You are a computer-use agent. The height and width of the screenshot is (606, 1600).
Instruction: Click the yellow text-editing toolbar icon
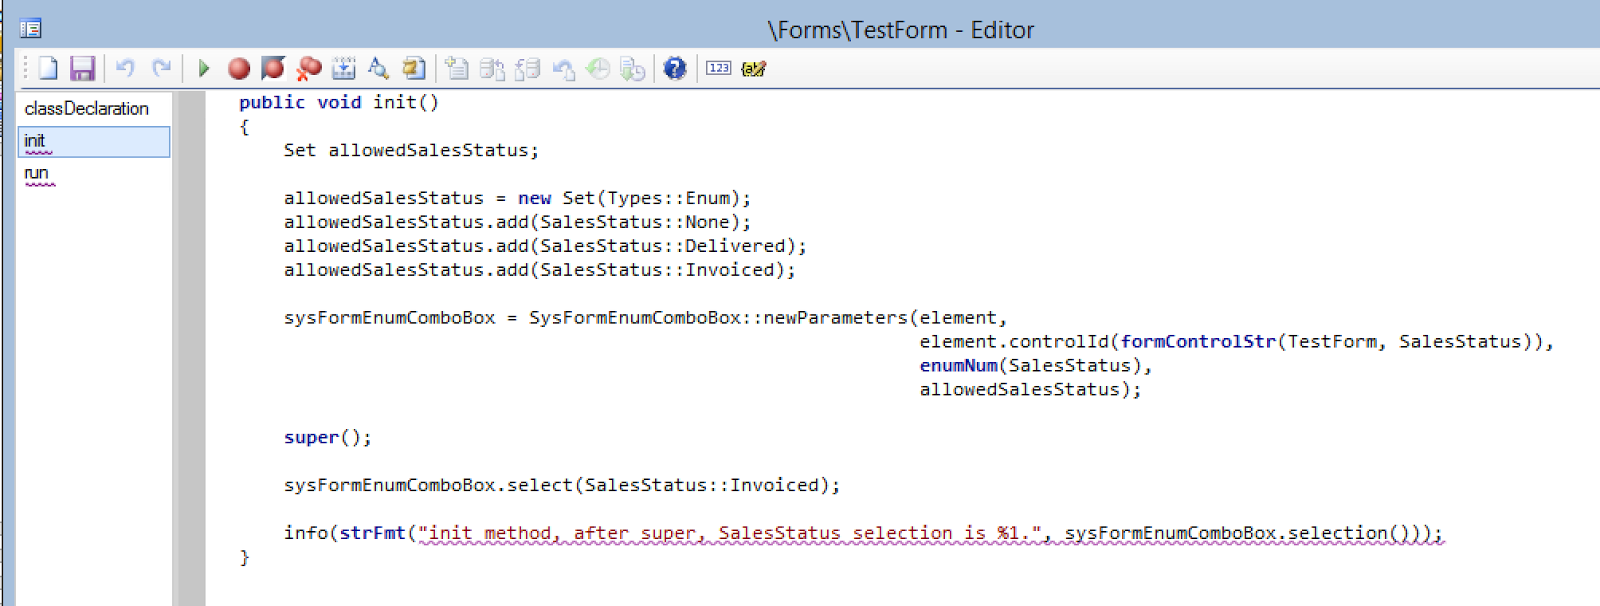point(754,68)
